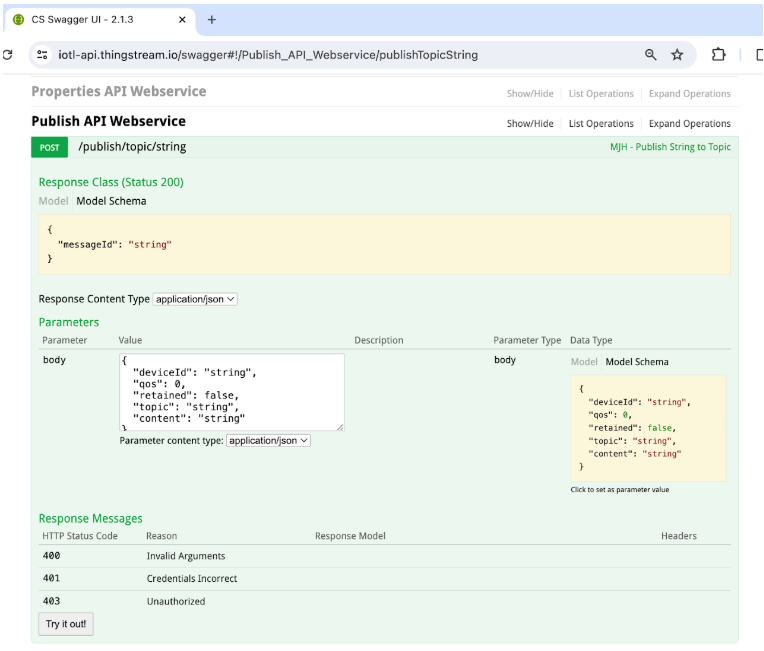Open the site information icon in address bar

pos(42,55)
